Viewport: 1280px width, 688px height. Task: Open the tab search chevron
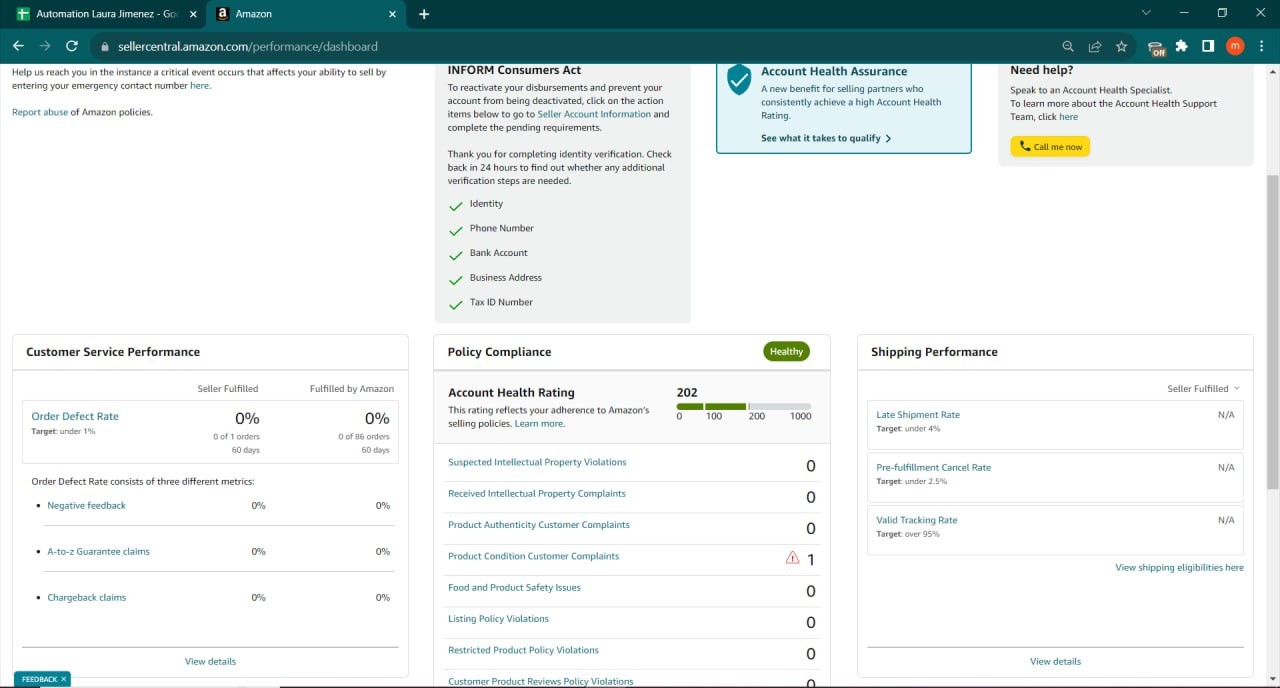point(1146,13)
